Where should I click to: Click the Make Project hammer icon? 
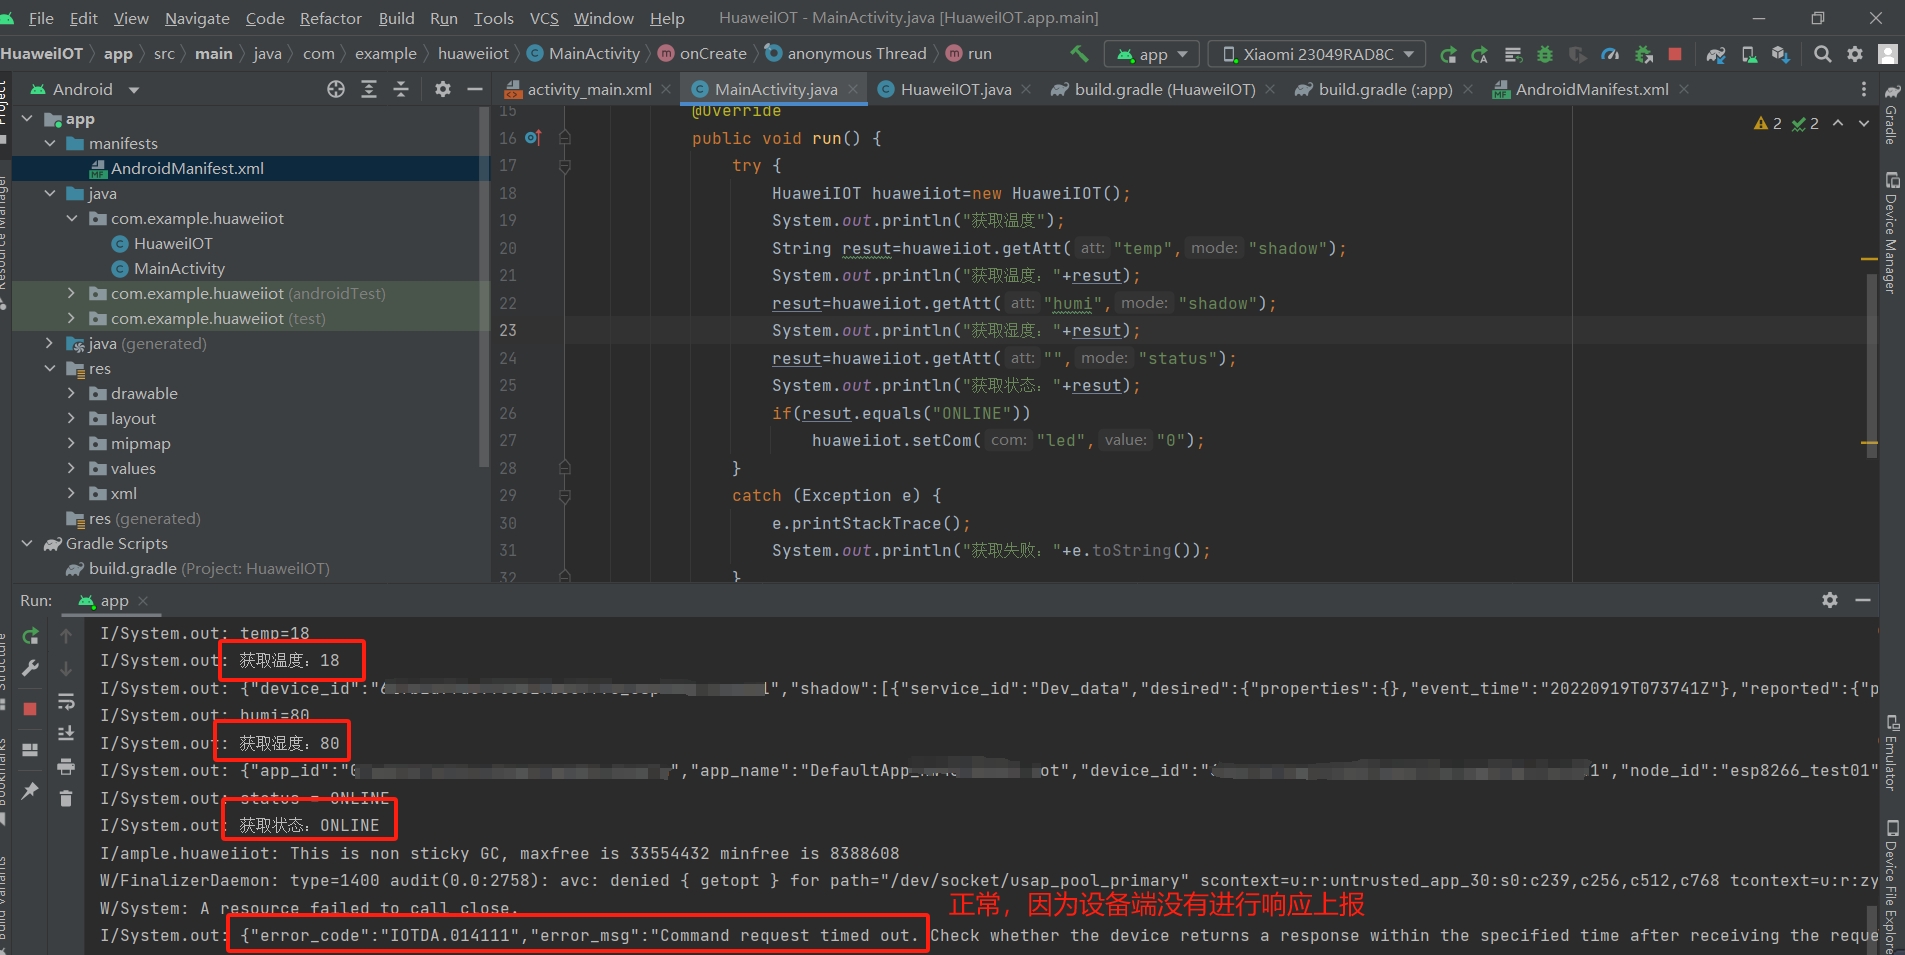(1079, 53)
